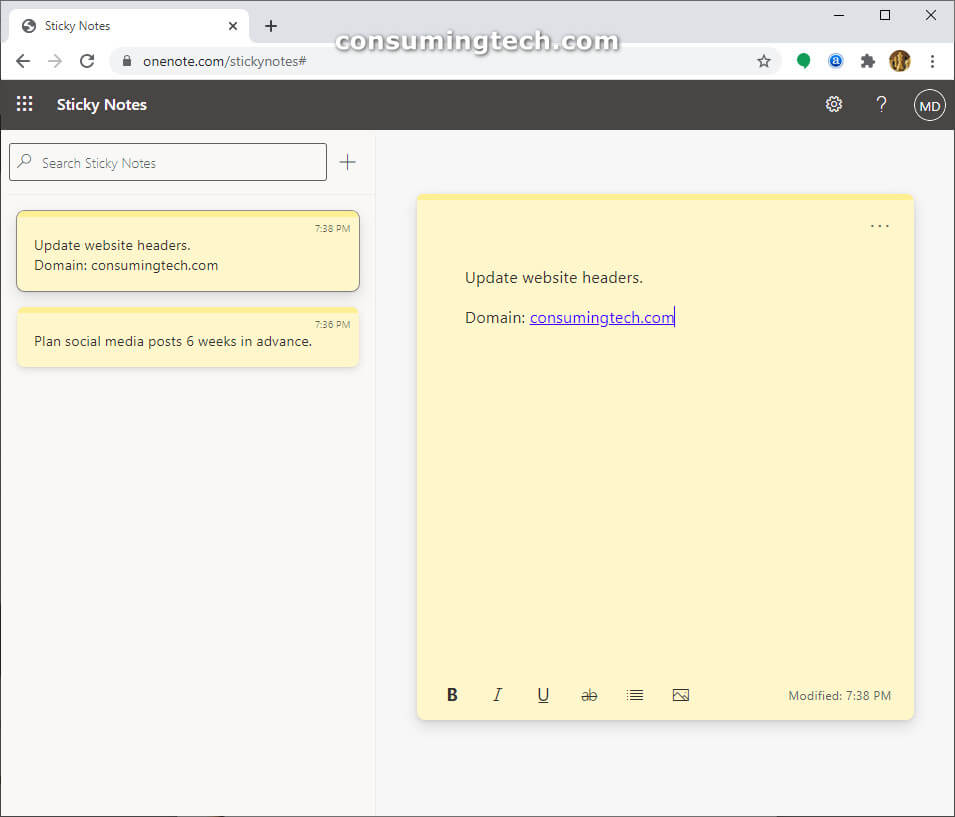Image resolution: width=955 pixels, height=817 pixels.
Task: Open the browser extensions puzzle menu
Action: tap(867, 61)
